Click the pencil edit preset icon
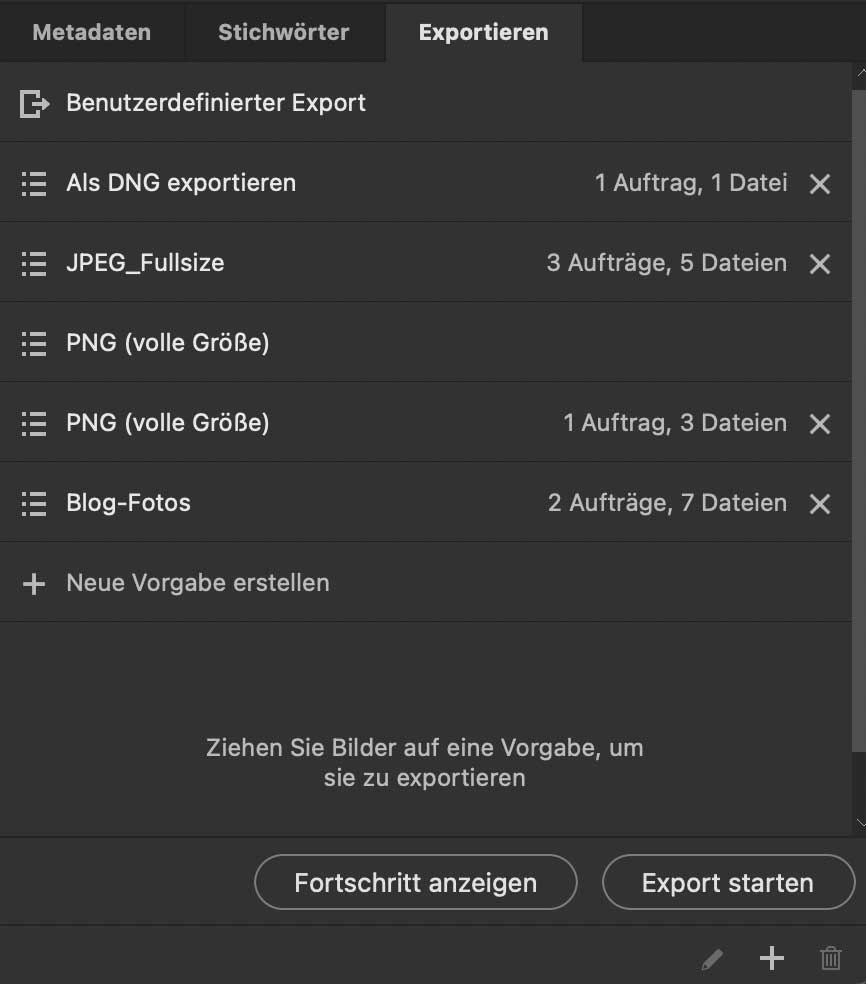 (712, 960)
